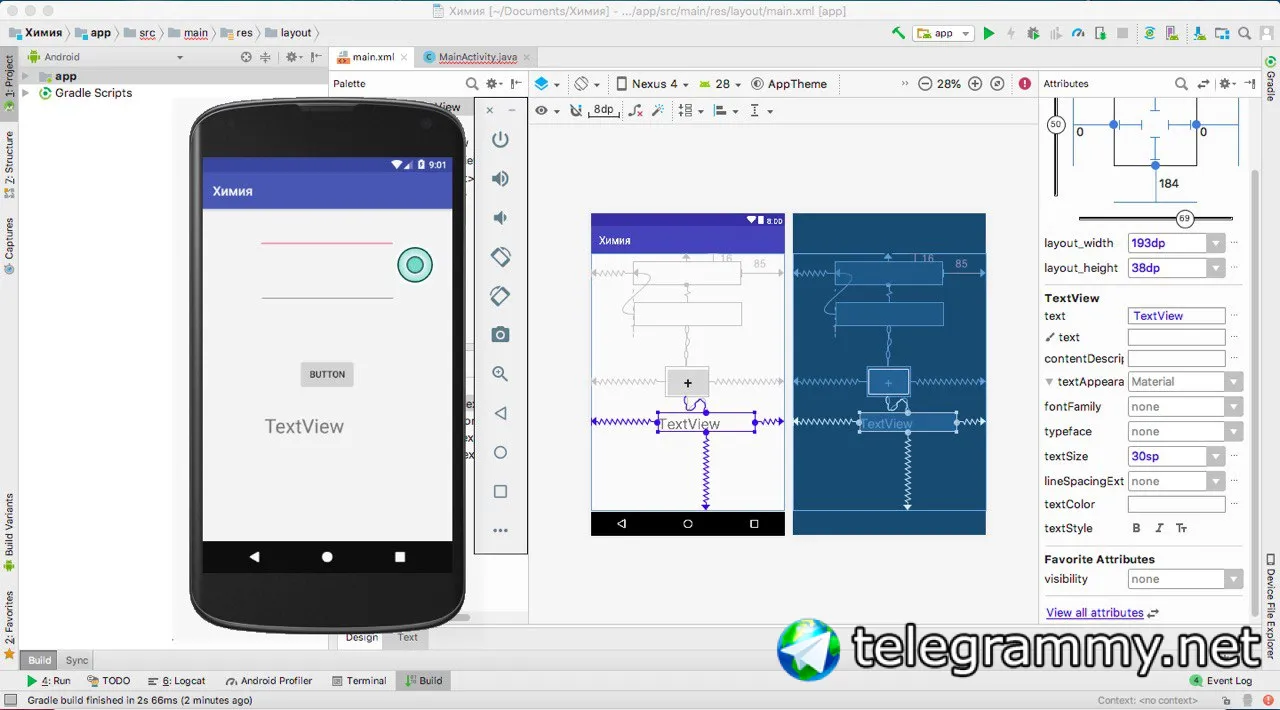Click the BUTTON in the emulator
The width and height of the screenshot is (1280, 710).
327,374
